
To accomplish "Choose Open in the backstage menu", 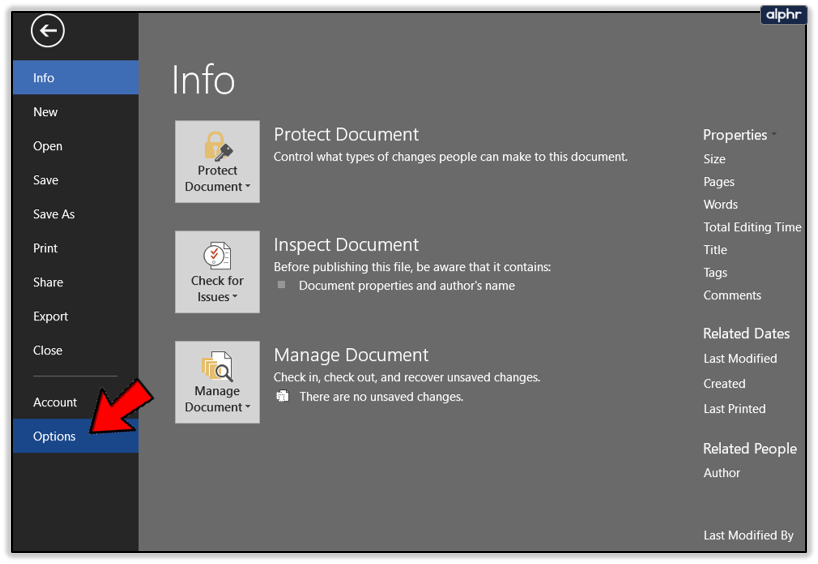I will coord(76,146).
